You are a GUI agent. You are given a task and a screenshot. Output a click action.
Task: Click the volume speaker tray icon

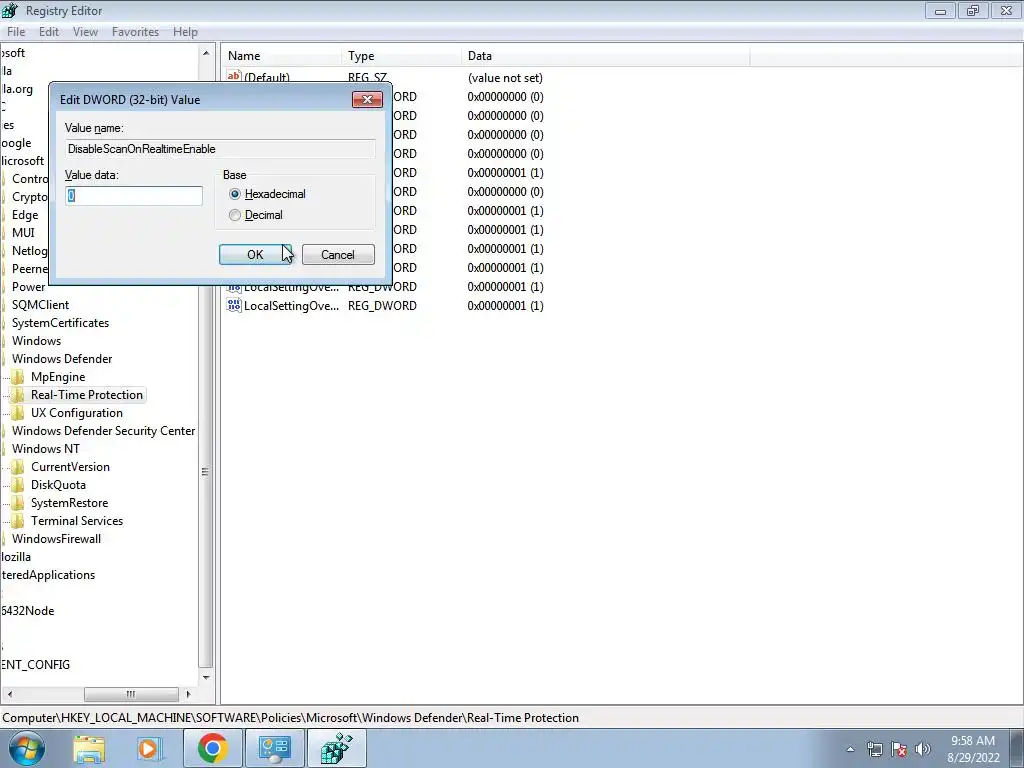(923, 749)
